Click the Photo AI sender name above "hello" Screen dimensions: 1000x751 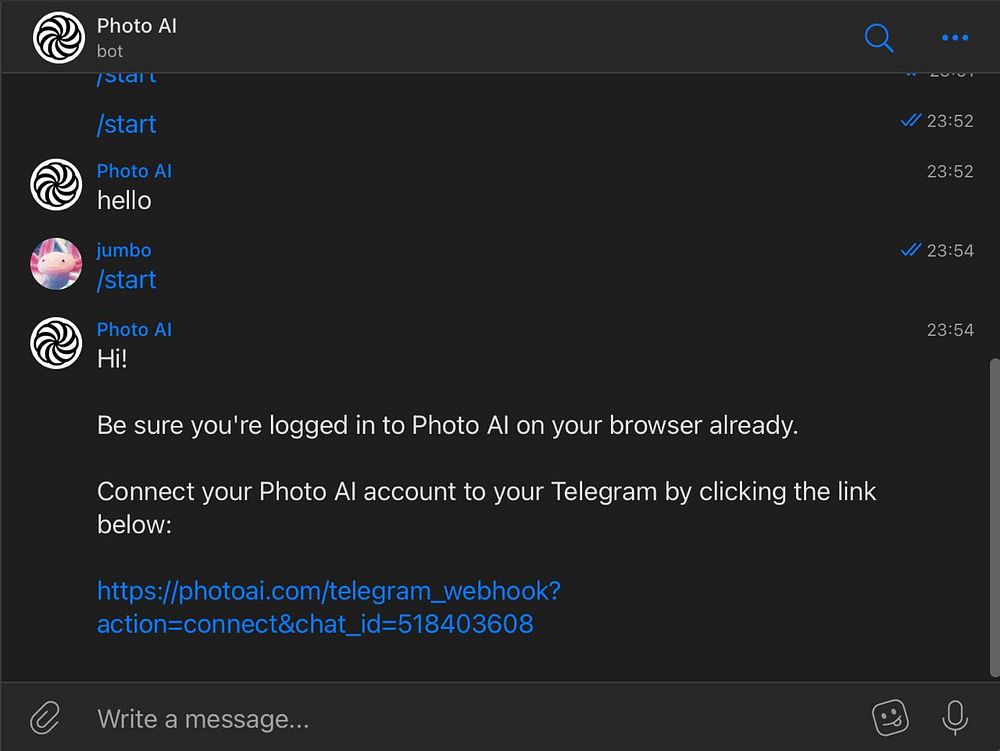coord(134,171)
